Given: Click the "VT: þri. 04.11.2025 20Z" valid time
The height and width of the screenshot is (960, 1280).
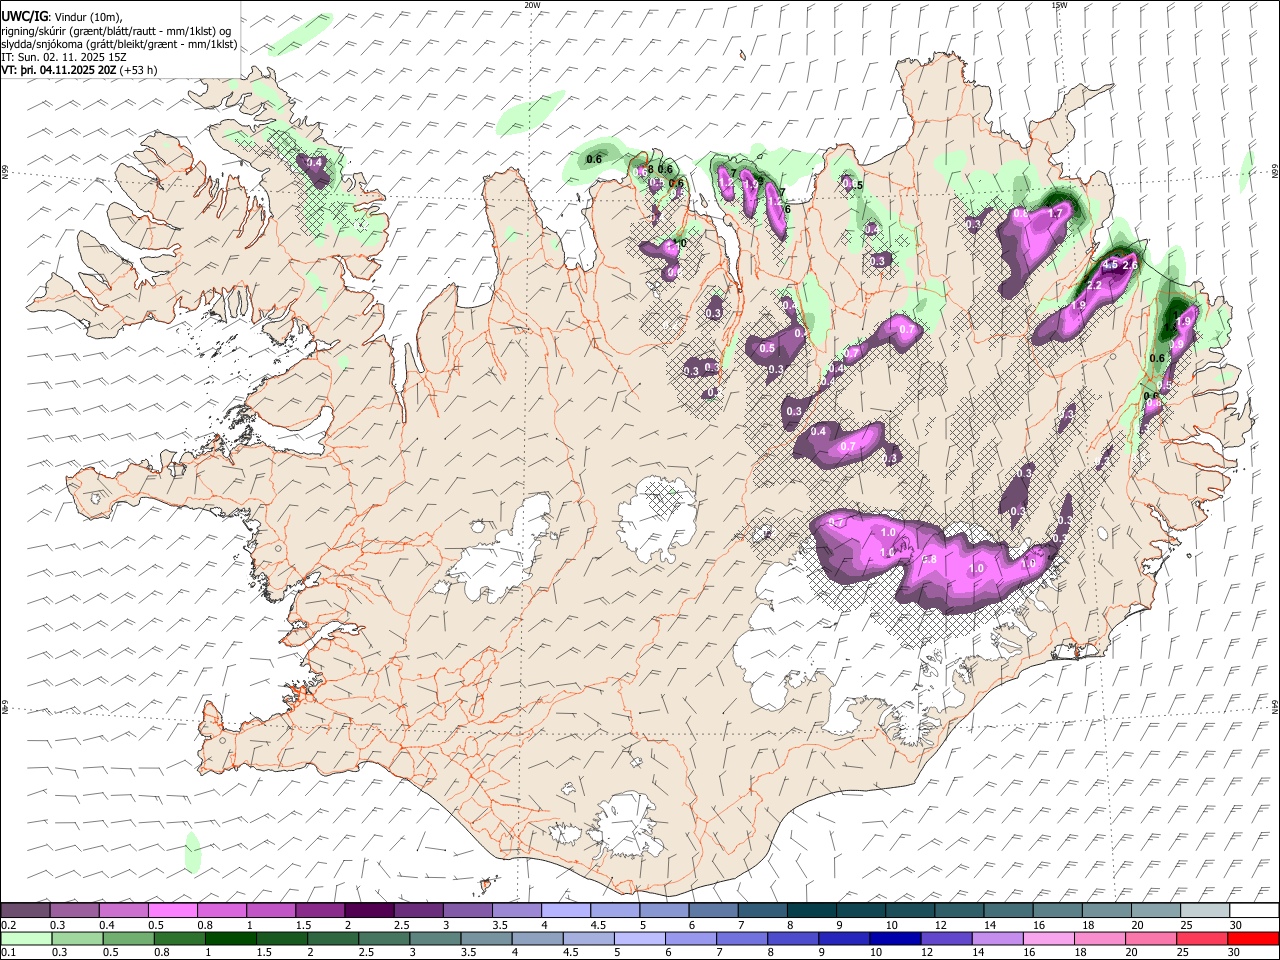Looking at the screenshot, I should [x=58, y=70].
